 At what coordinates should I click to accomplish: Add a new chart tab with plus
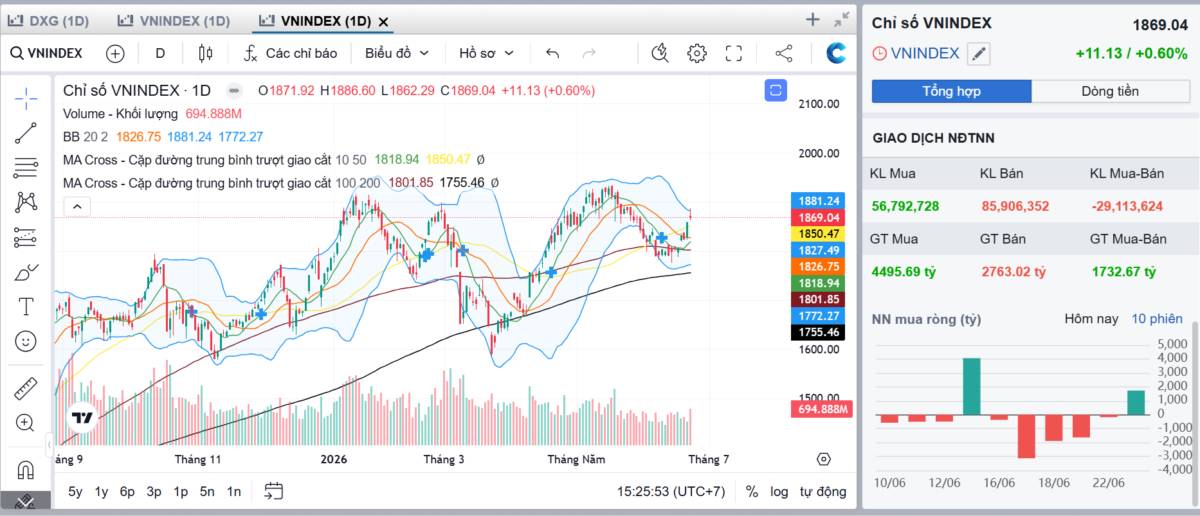tap(813, 19)
